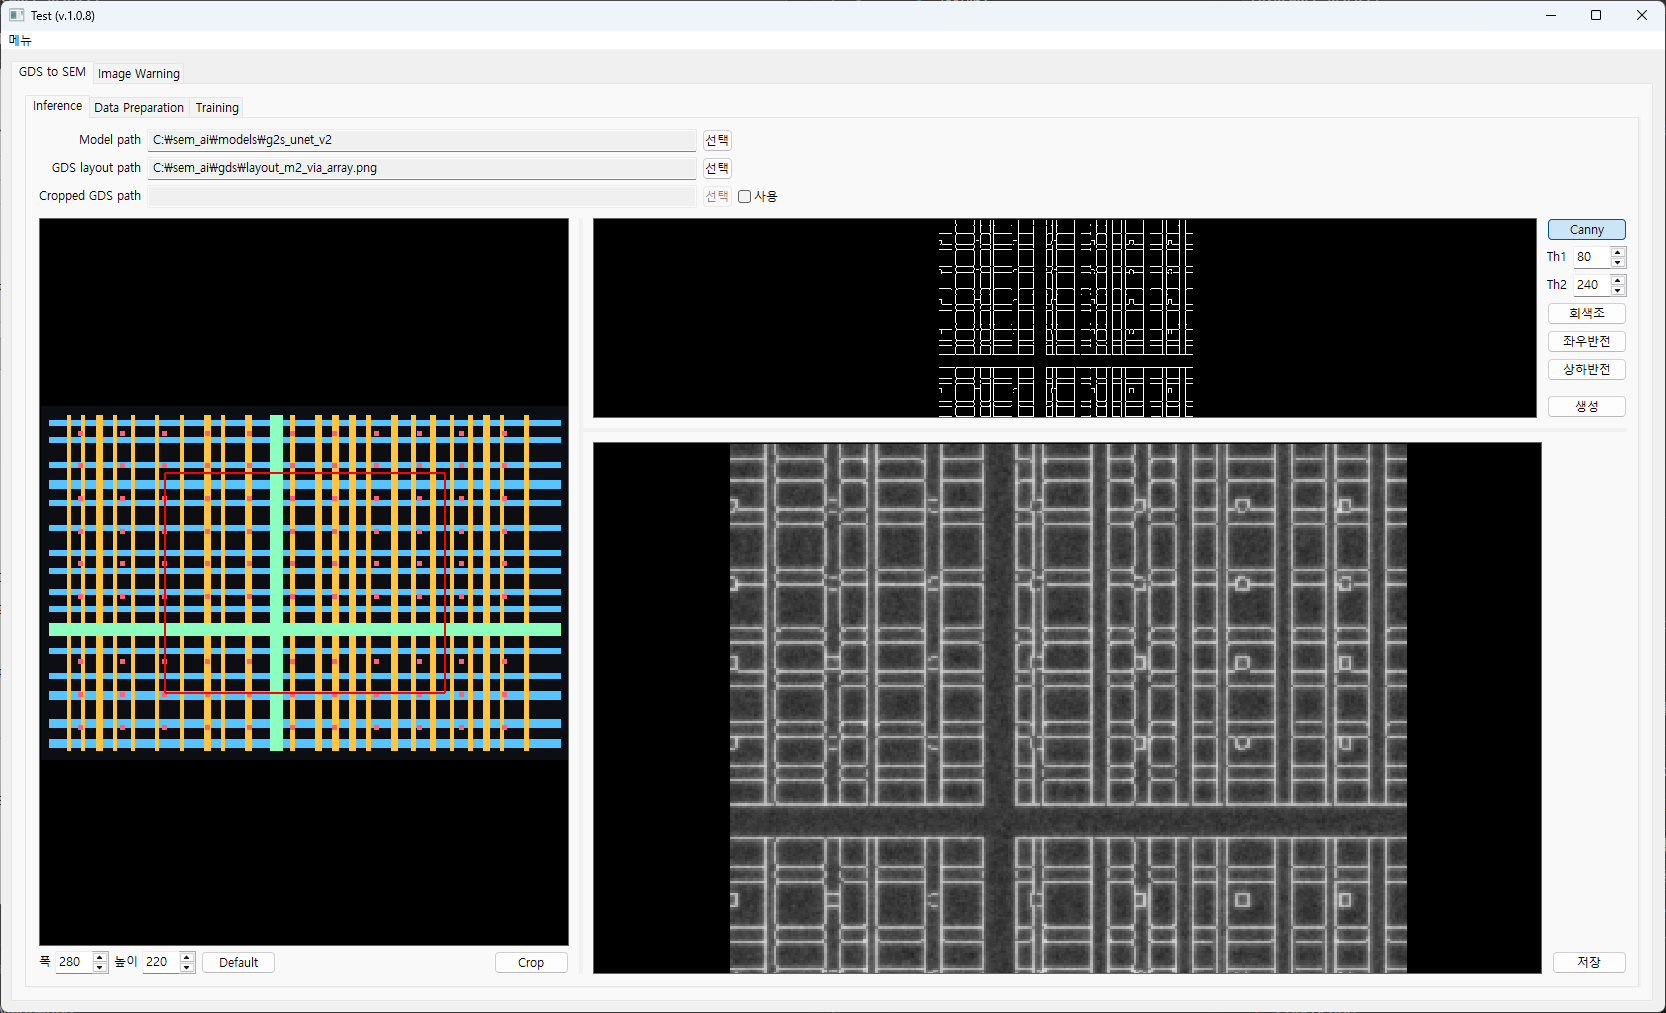This screenshot has height=1013, width=1666.
Task: Decrease 높이 height with down arrow
Action: pos(187,967)
